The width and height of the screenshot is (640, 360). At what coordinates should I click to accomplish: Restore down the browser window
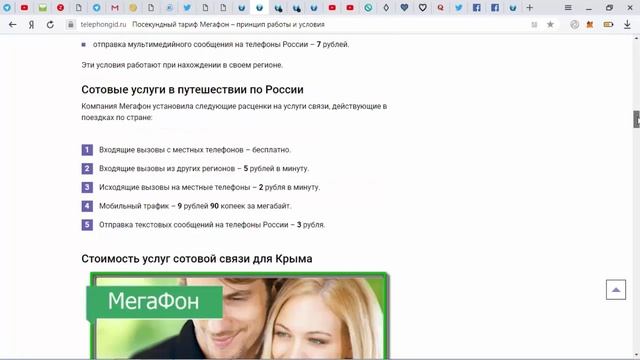coord(609,8)
